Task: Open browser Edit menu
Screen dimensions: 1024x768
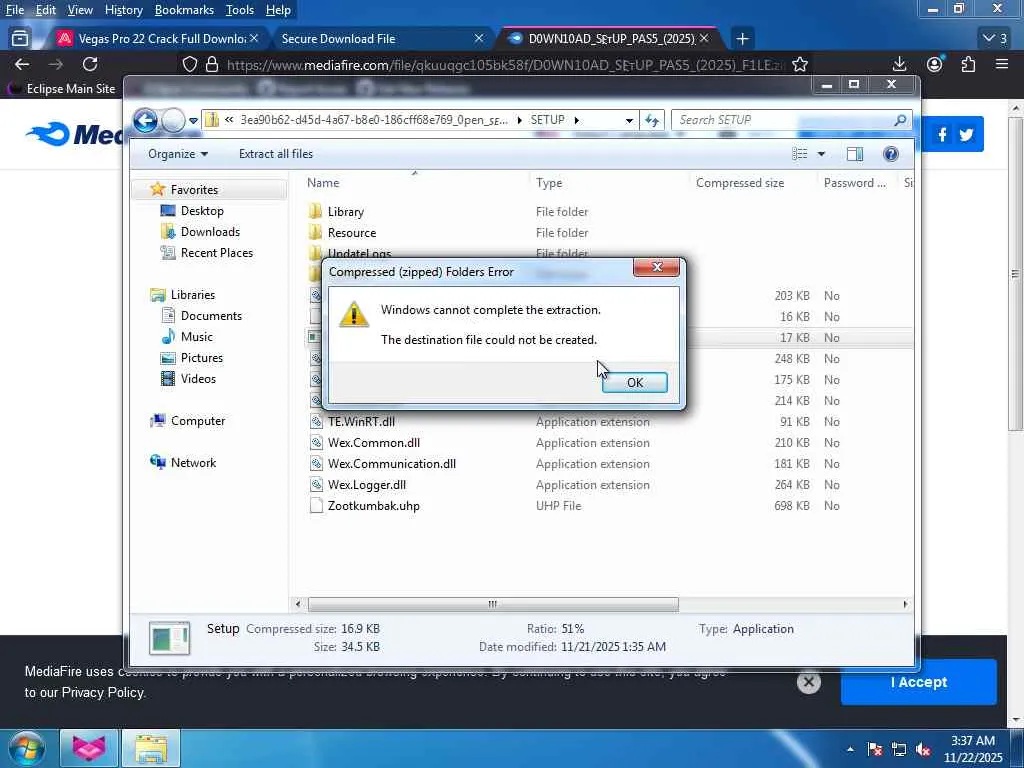Action: (45, 10)
